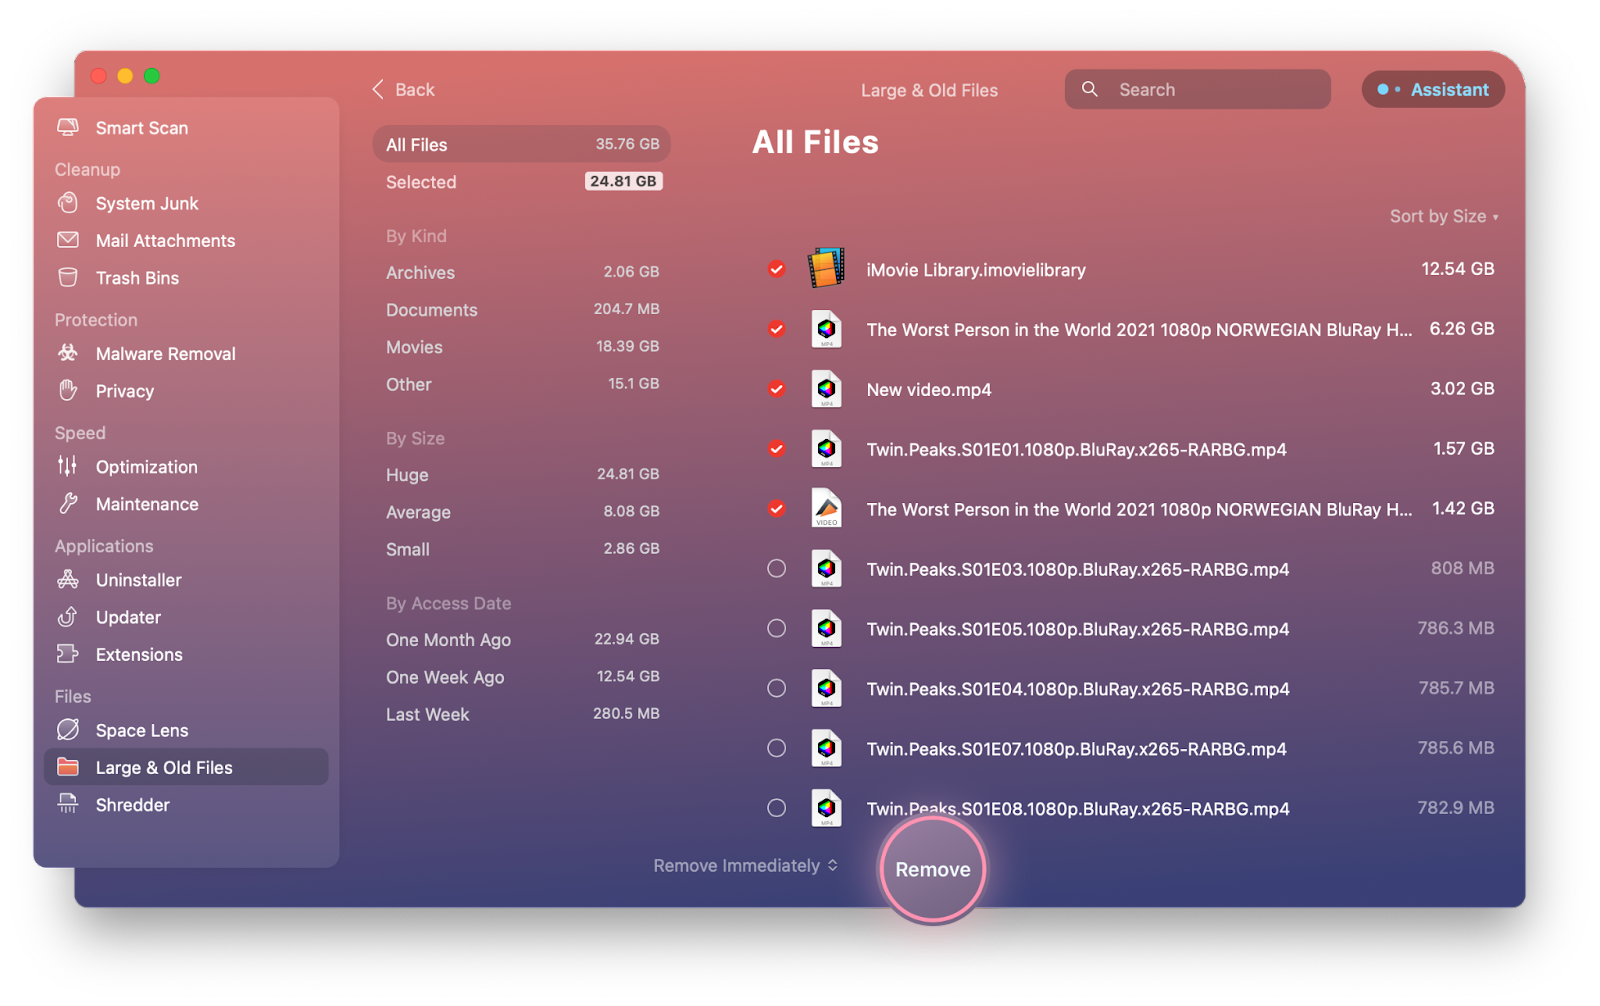Filter by Average size
Image resolution: width=1600 pixels, height=1006 pixels.
[521, 512]
